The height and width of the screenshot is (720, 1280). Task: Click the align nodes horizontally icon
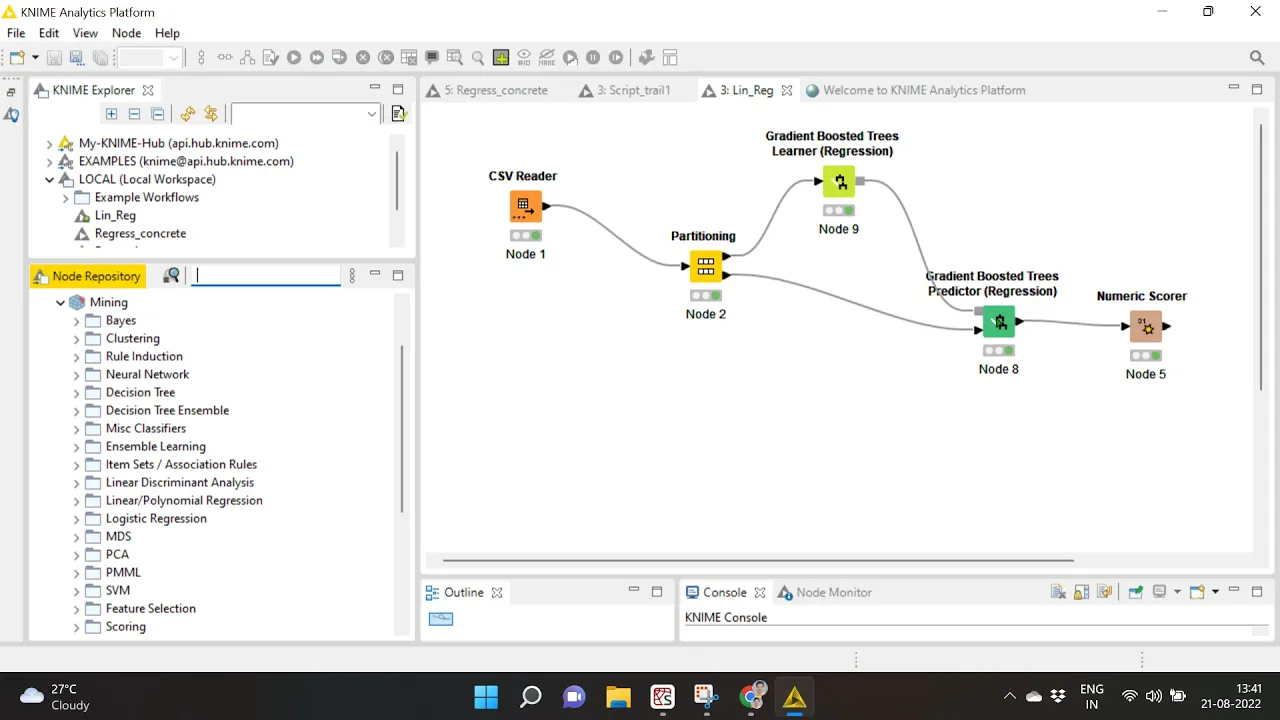pos(225,58)
